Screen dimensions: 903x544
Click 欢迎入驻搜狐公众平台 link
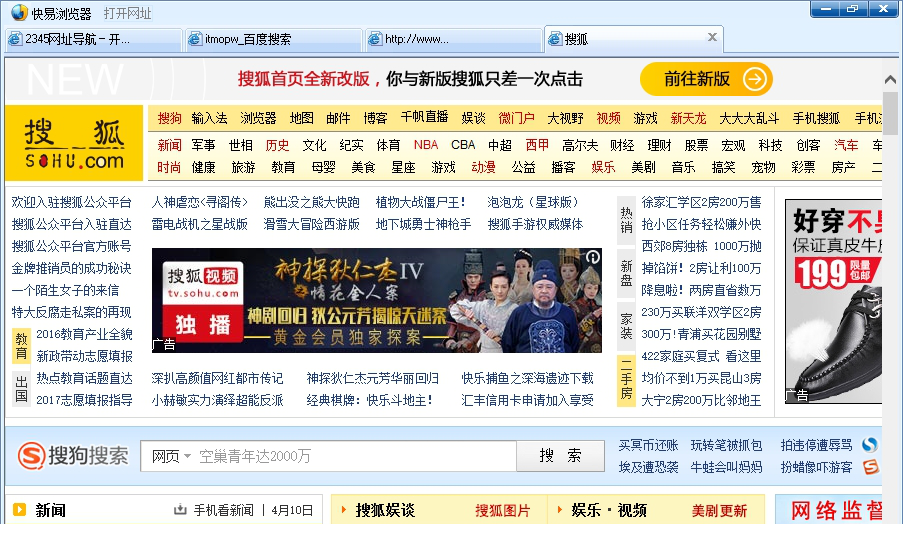tap(71, 203)
